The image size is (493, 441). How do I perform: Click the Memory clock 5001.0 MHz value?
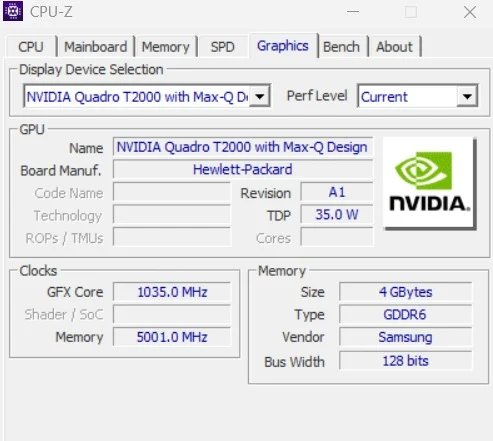(x=172, y=337)
